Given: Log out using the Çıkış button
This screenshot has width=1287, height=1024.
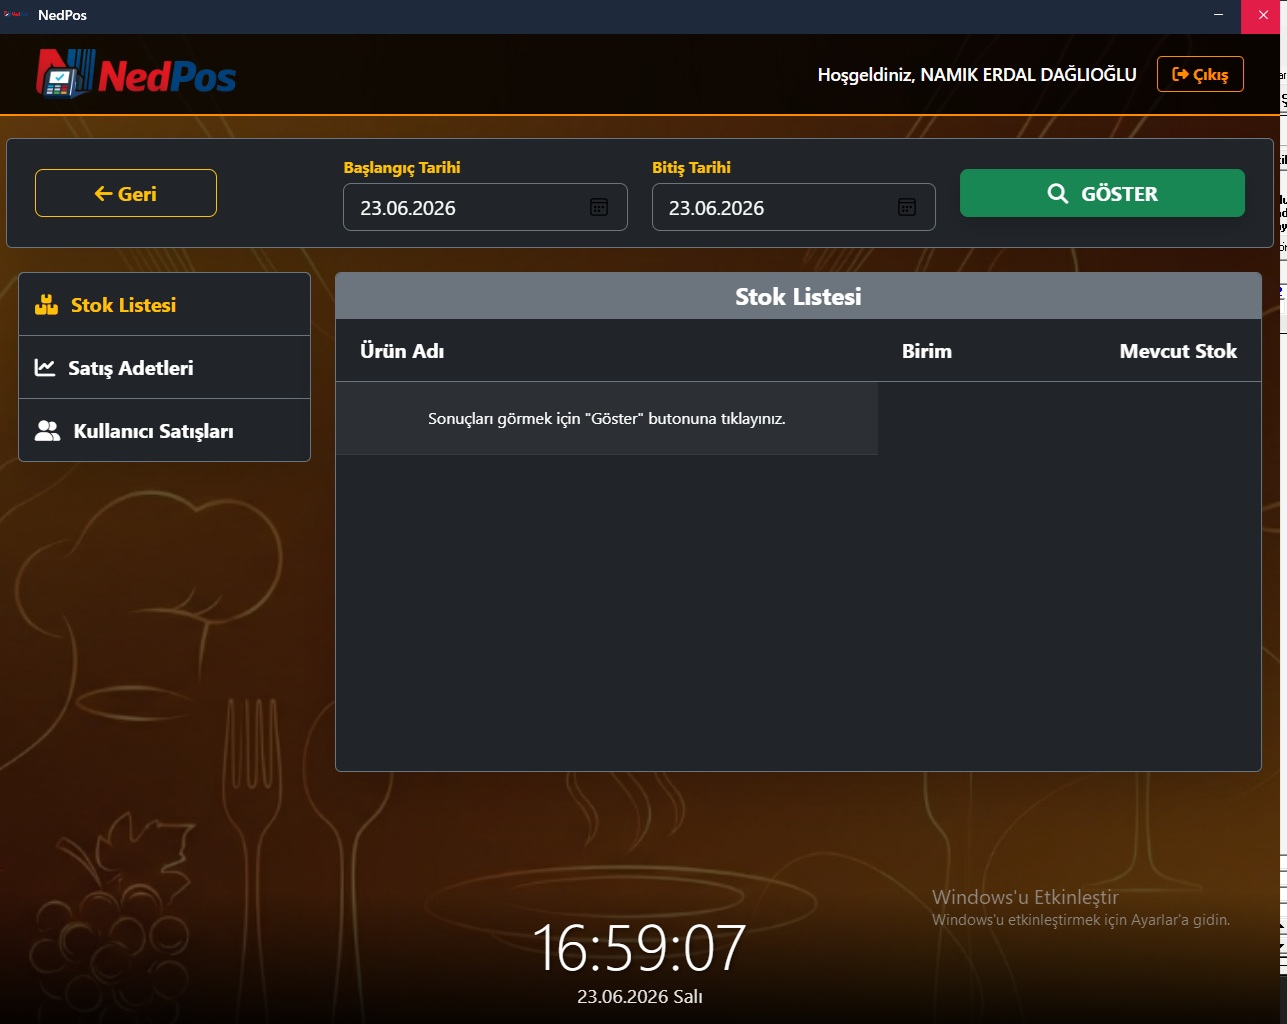Looking at the screenshot, I should [1200, 74].
